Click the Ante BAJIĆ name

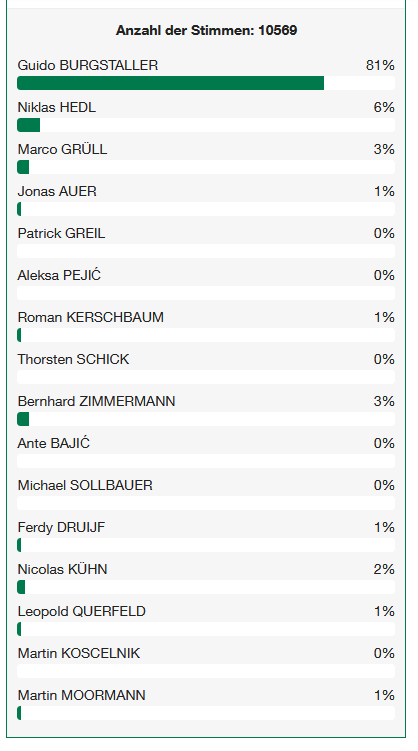click(54, 443)
